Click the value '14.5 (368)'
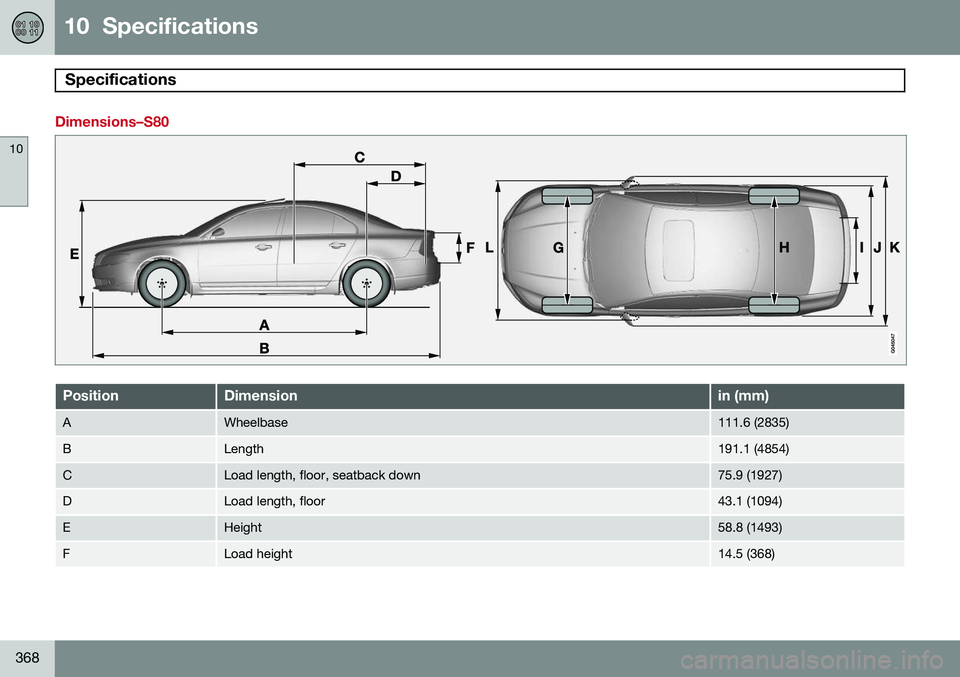 pos(746,554)
